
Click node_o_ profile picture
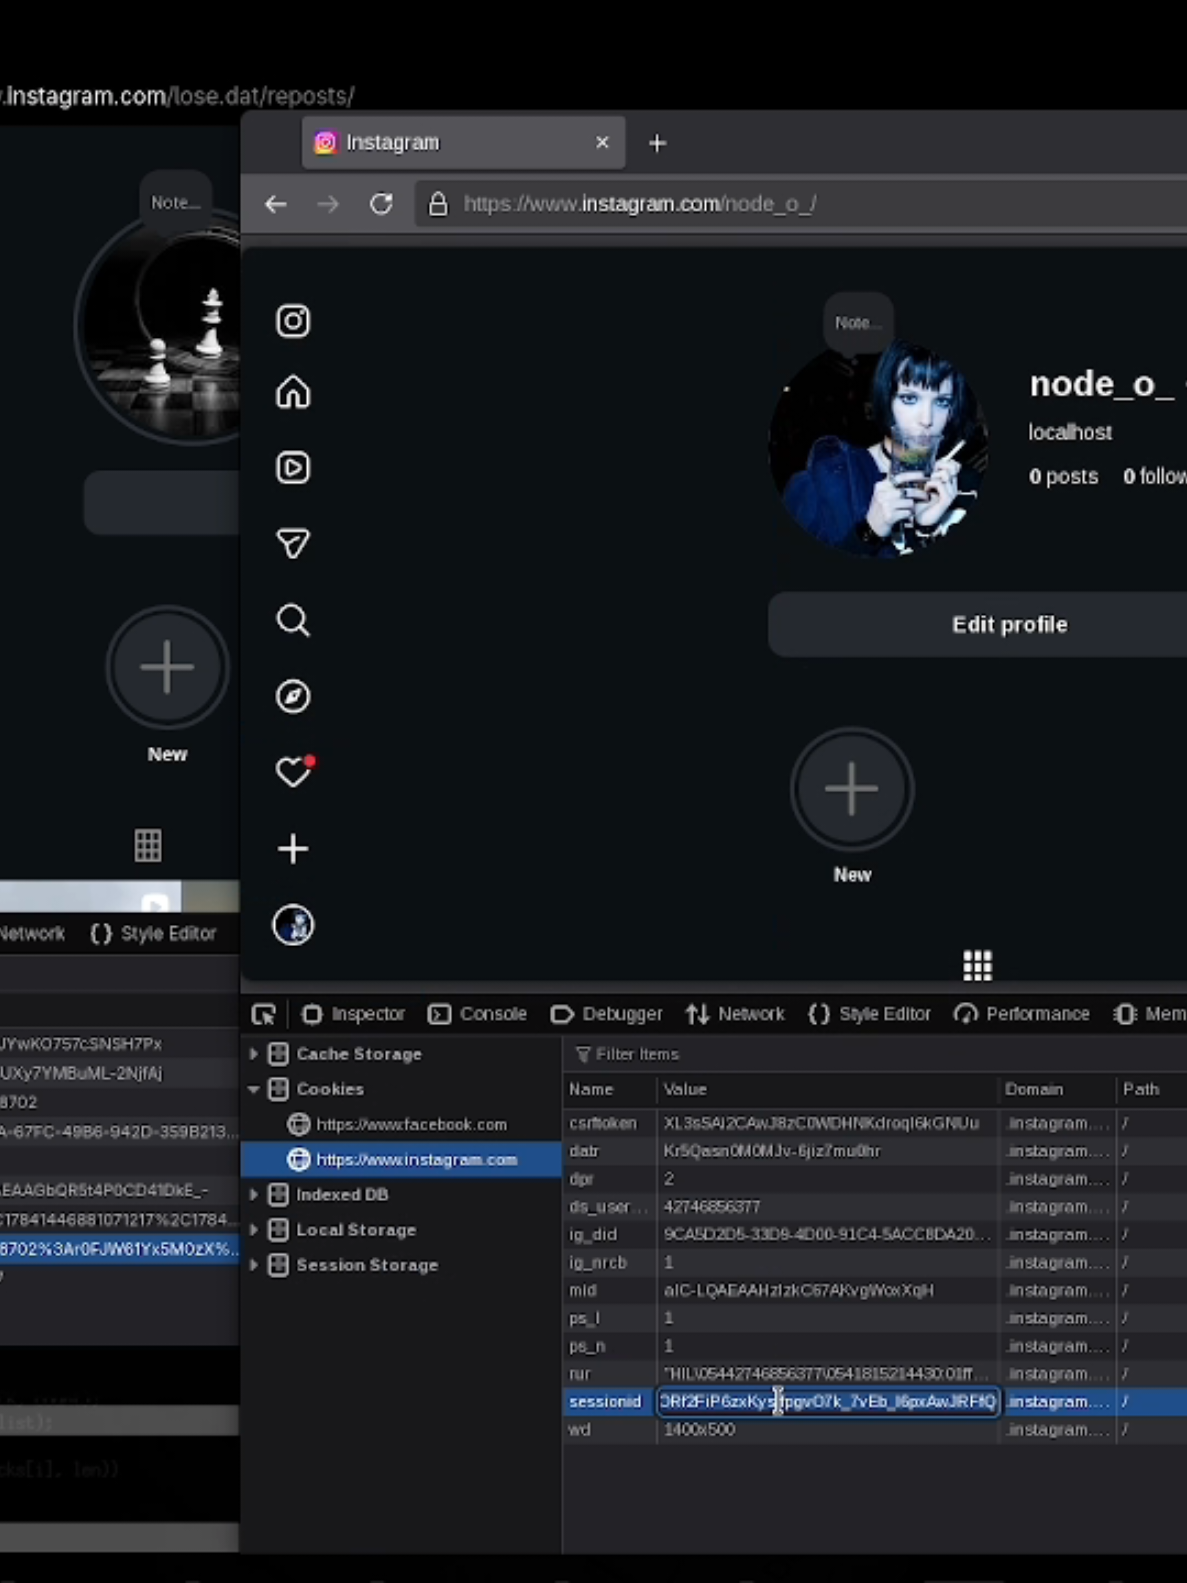878,447
